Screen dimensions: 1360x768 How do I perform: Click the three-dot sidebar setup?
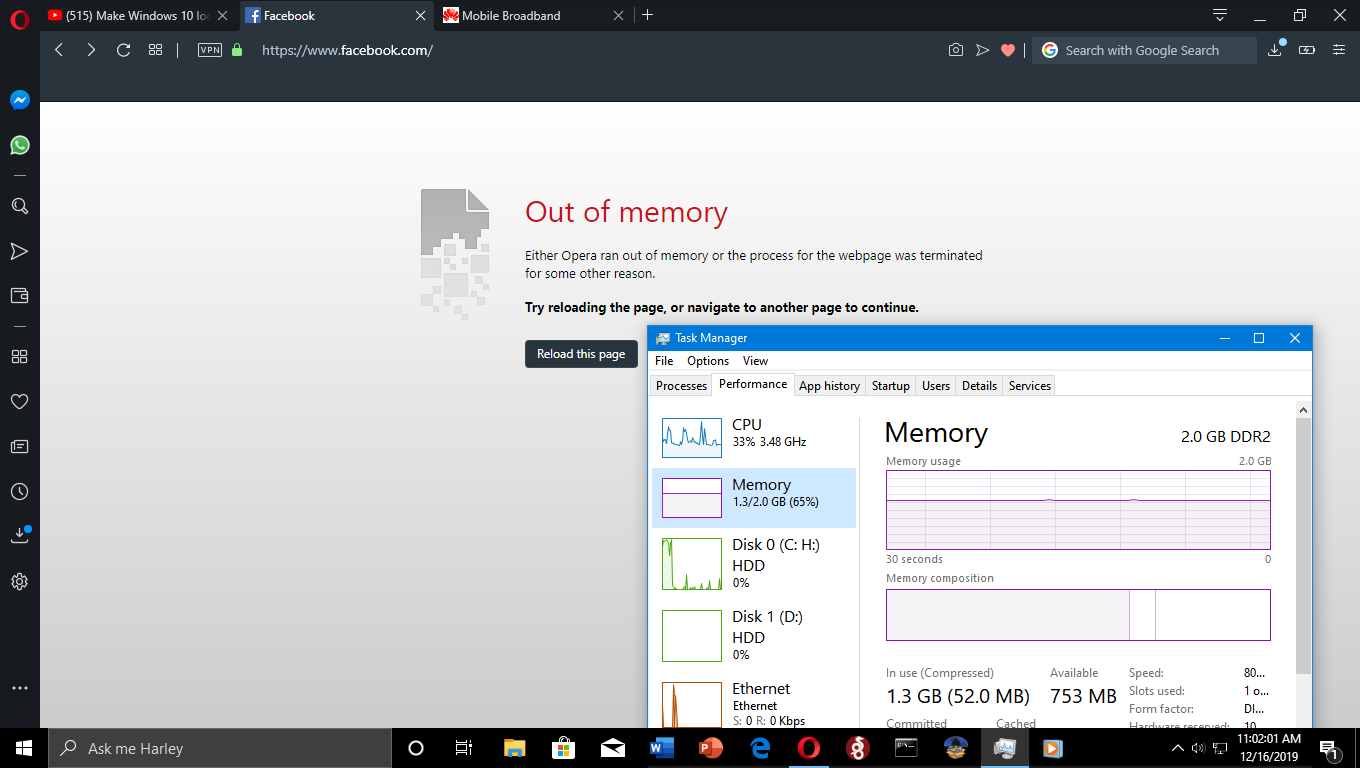pos(19,688)
